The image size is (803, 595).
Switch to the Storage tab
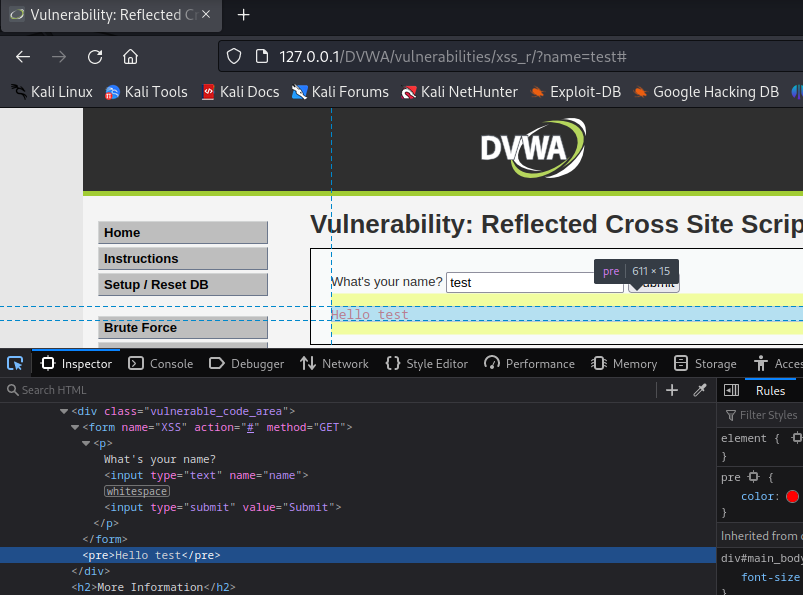click(705, 364)
